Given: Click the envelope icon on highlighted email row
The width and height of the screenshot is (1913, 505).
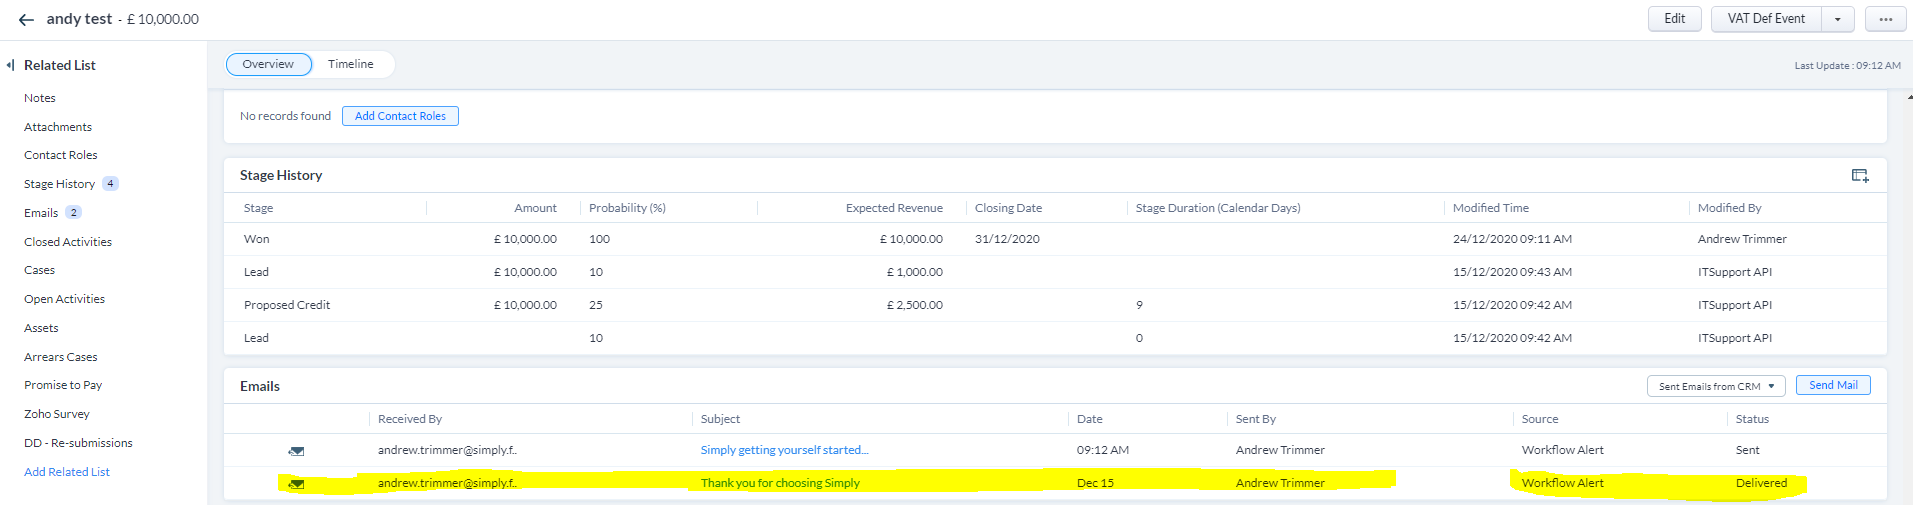Looking at the screenshot, I should 296,484.
